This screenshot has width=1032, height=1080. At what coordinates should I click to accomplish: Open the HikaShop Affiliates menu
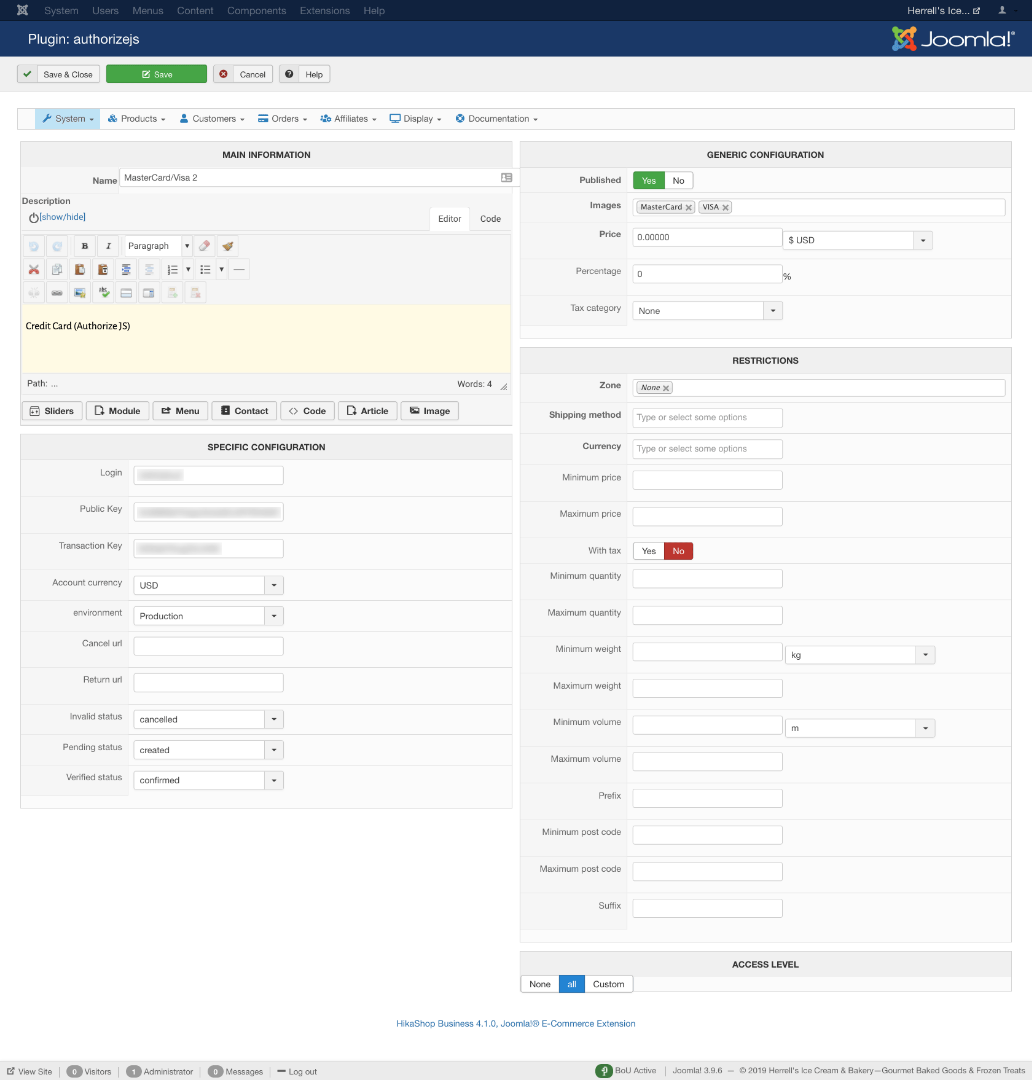(x=348, y=119)
